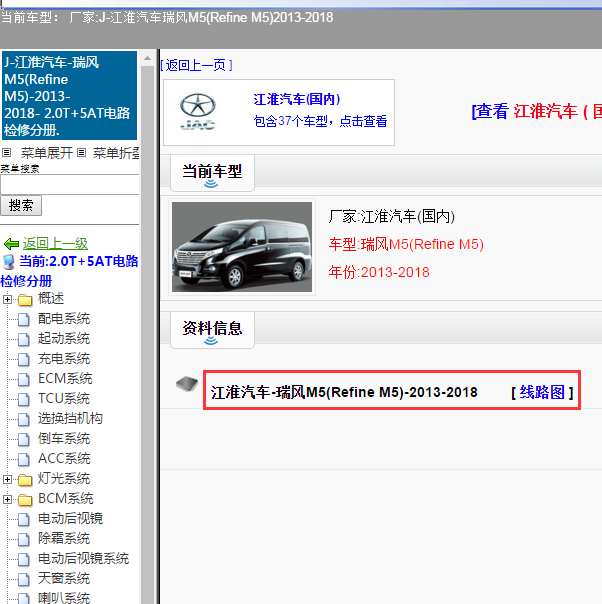Viewport: 602px width, 604px height.
Task: Open the 线路图 link
Action: pos(542,393)
